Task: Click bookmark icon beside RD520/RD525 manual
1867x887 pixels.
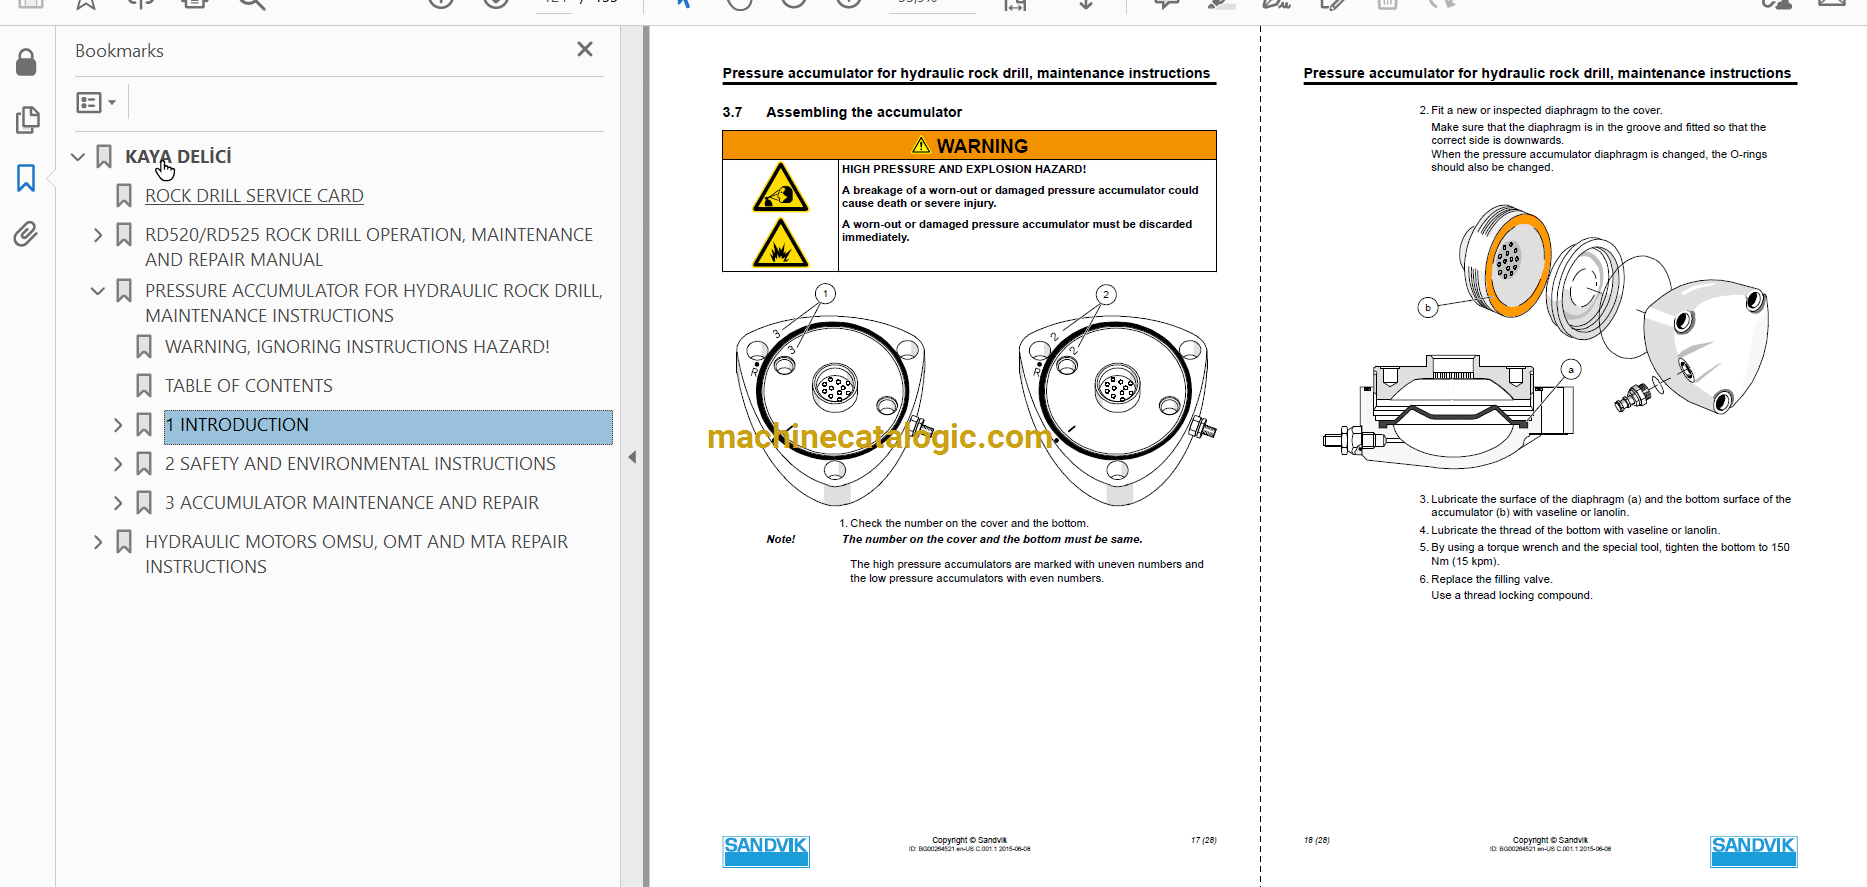Action: [x=124, y=235]
